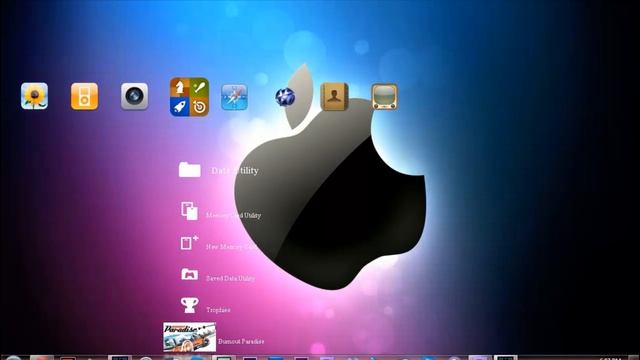Open the white folder icon

click(x=189, y=169)
